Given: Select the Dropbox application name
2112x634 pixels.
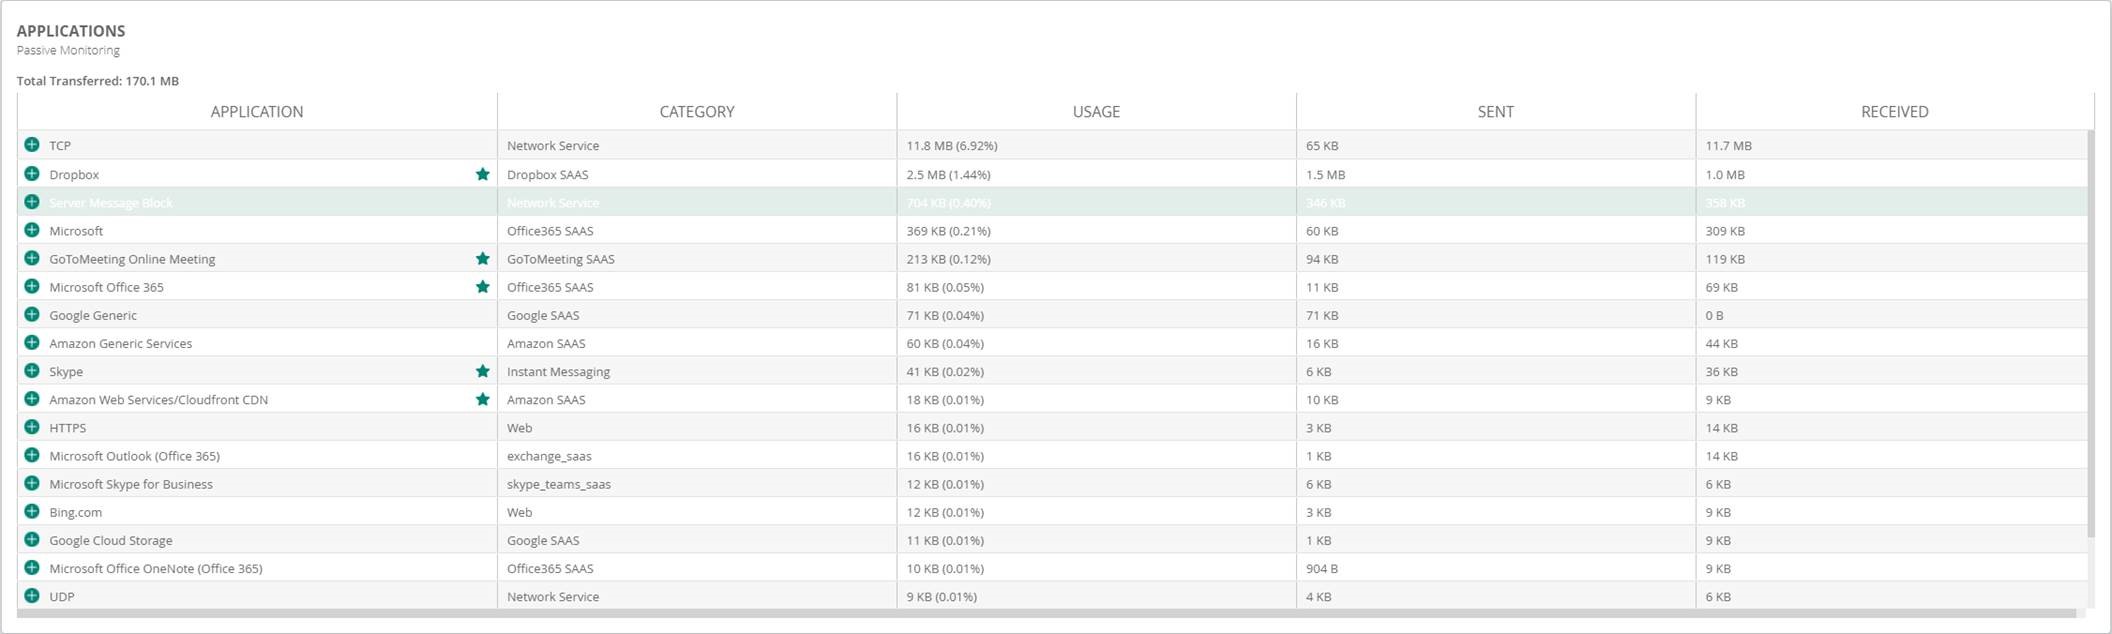Looking at the screenshot, I should tap(74, 175).
